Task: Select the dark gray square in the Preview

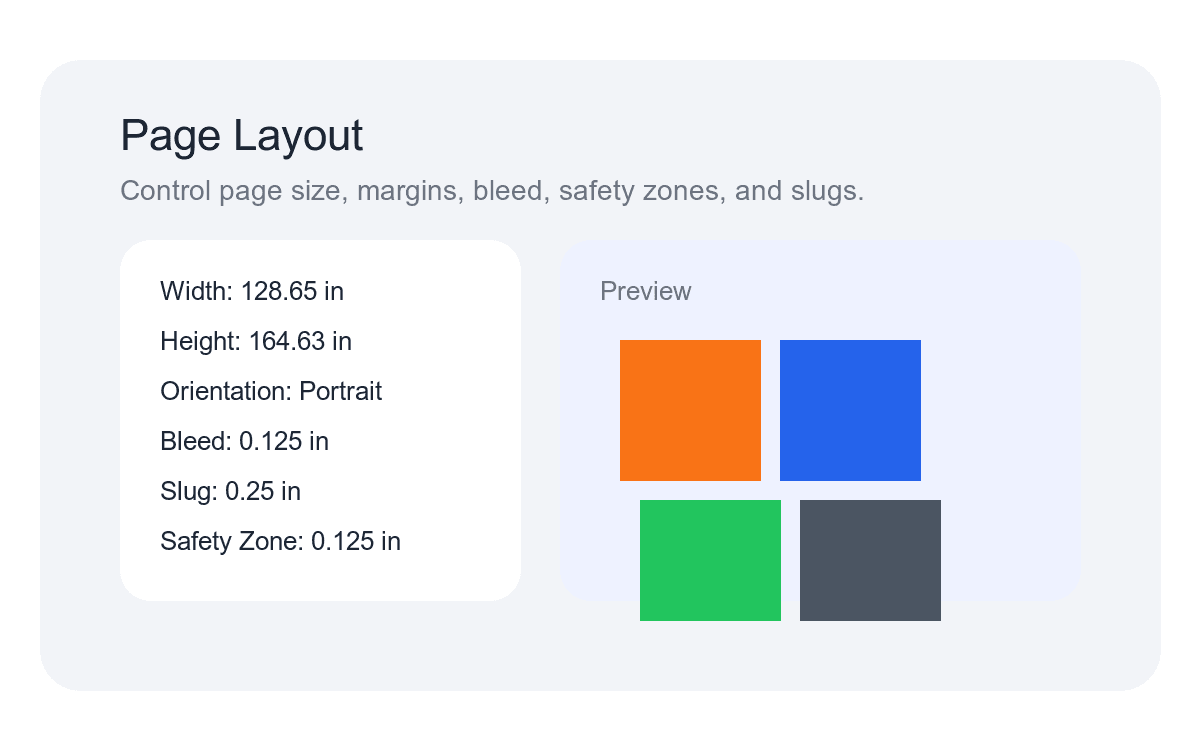Action: (870, 560)
